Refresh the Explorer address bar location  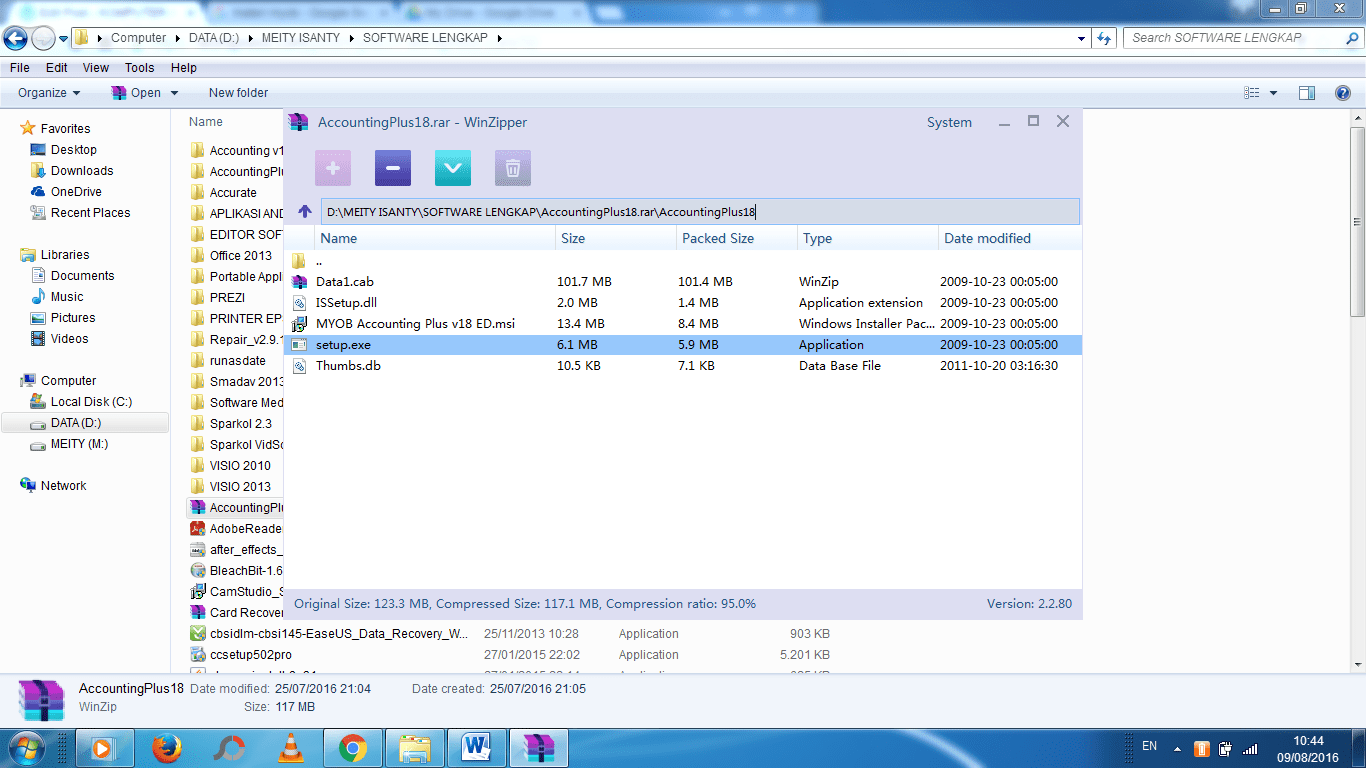click(x=1104, y=38)
